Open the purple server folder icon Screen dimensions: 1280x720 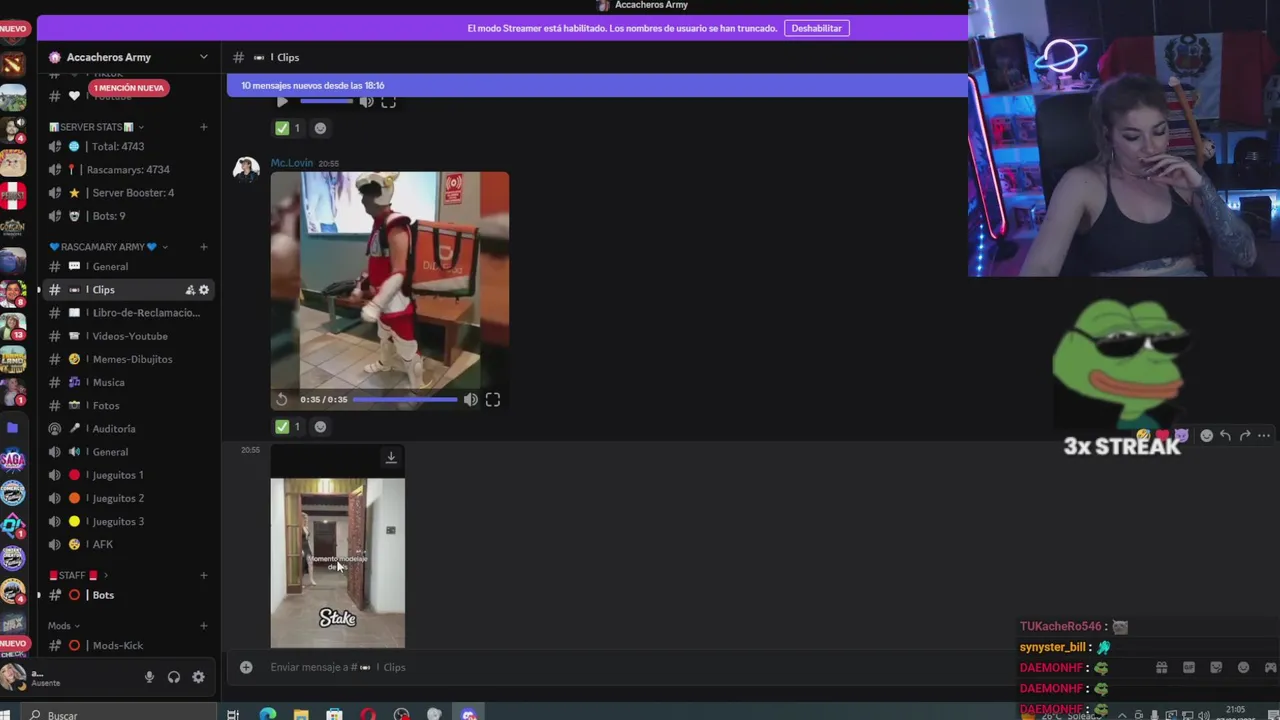click(12, 428)
